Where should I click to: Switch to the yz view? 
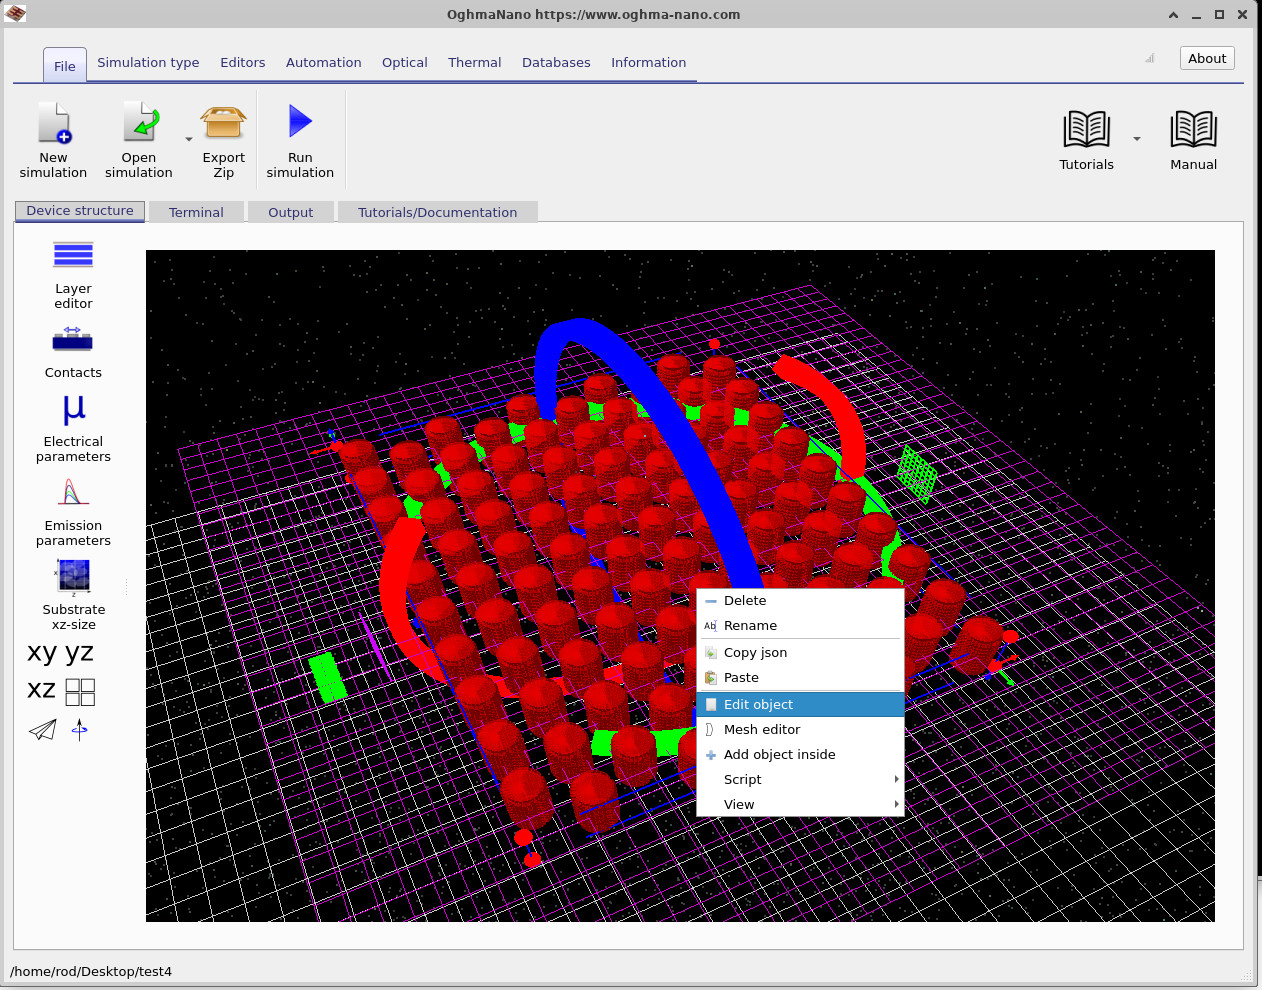[x=79, y=653]
